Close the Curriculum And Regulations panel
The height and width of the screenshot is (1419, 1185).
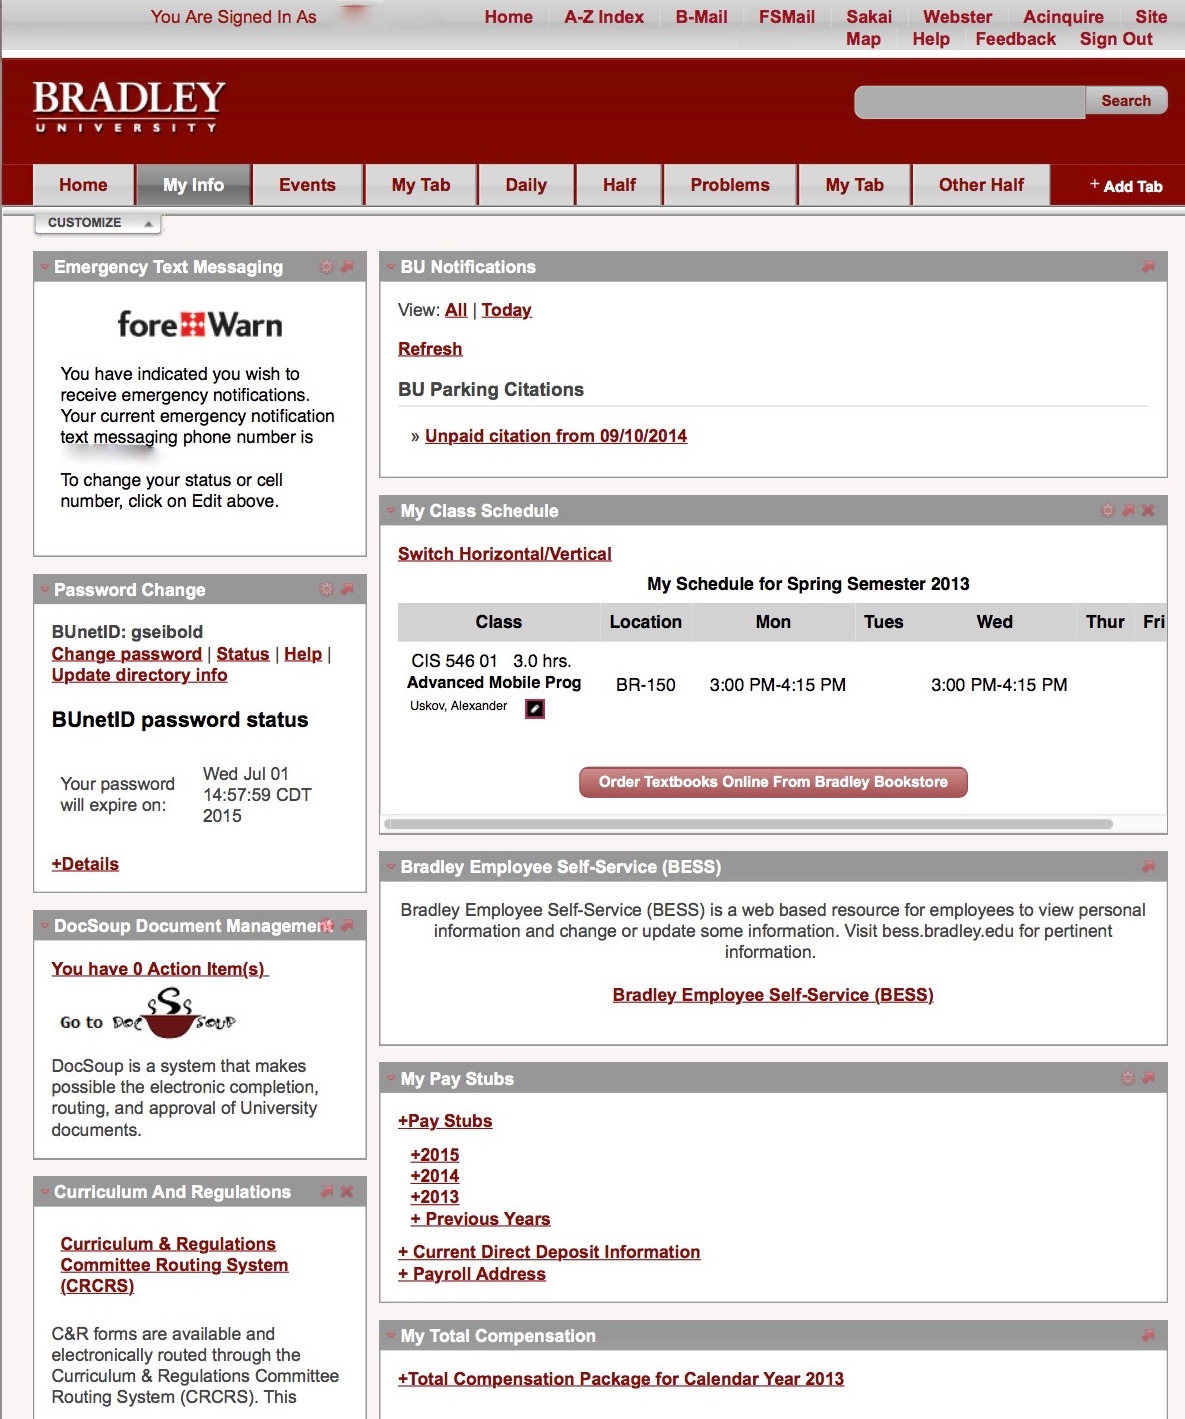pos(347,1192)
